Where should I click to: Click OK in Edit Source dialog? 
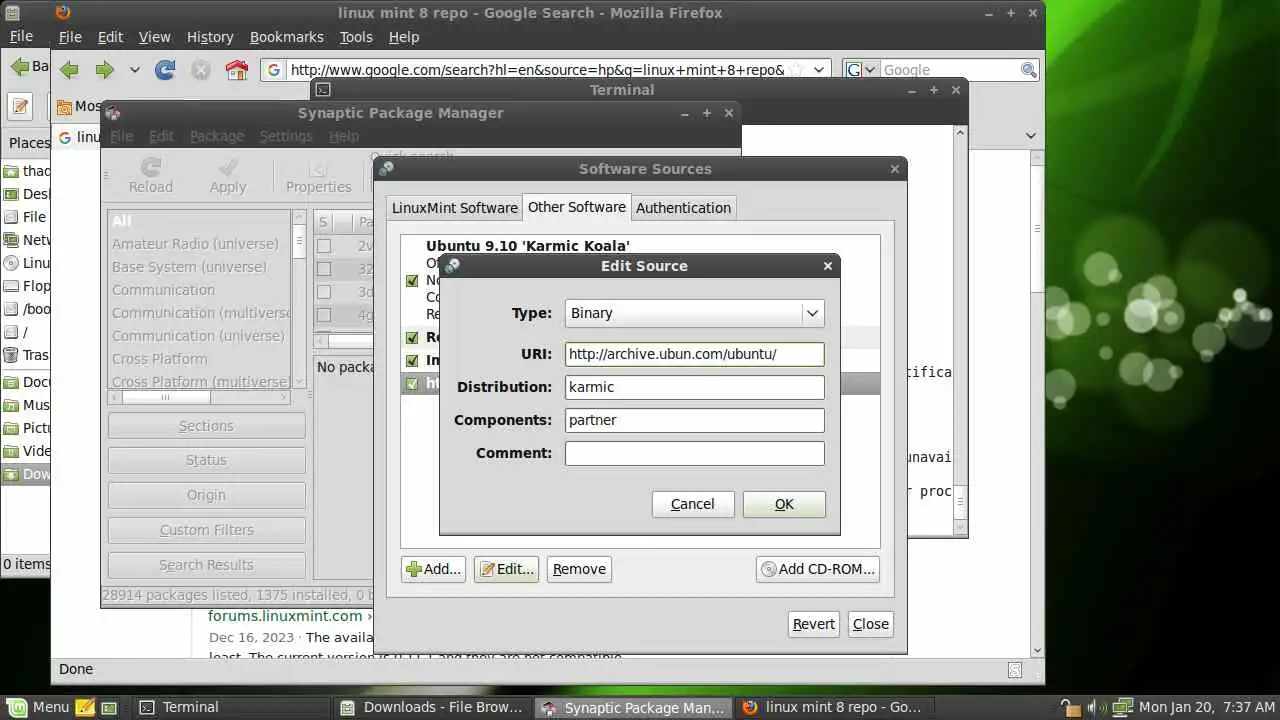pyautogui.click(x=784, y=504)
